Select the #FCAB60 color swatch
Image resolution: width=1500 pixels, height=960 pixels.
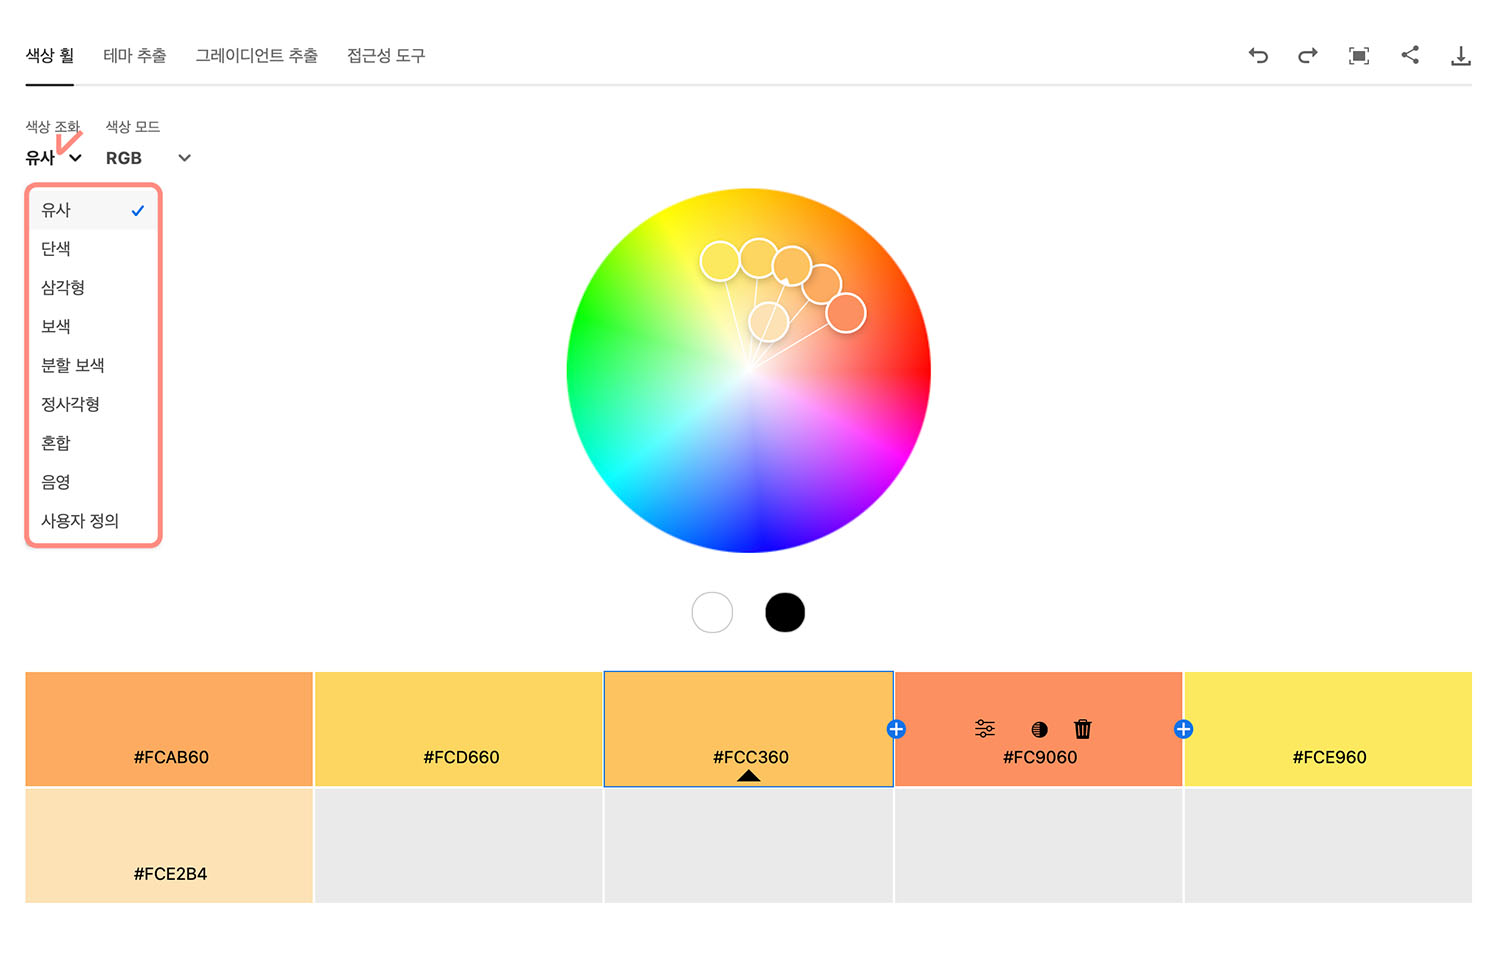(x=169, y=729)
